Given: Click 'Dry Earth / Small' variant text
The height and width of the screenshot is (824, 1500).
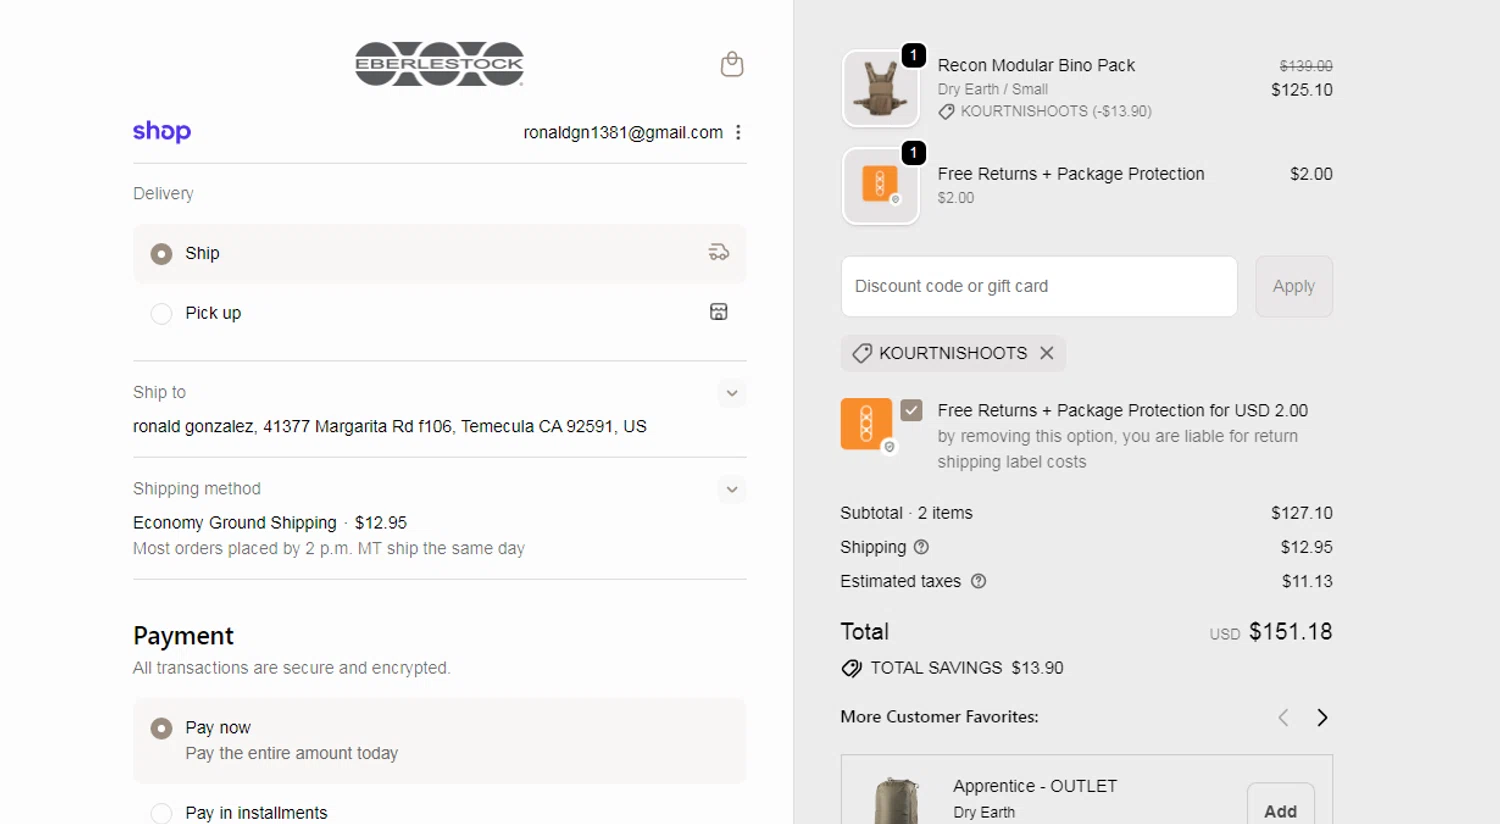Looking at the screenshot, I should click(x=993, y=89).
